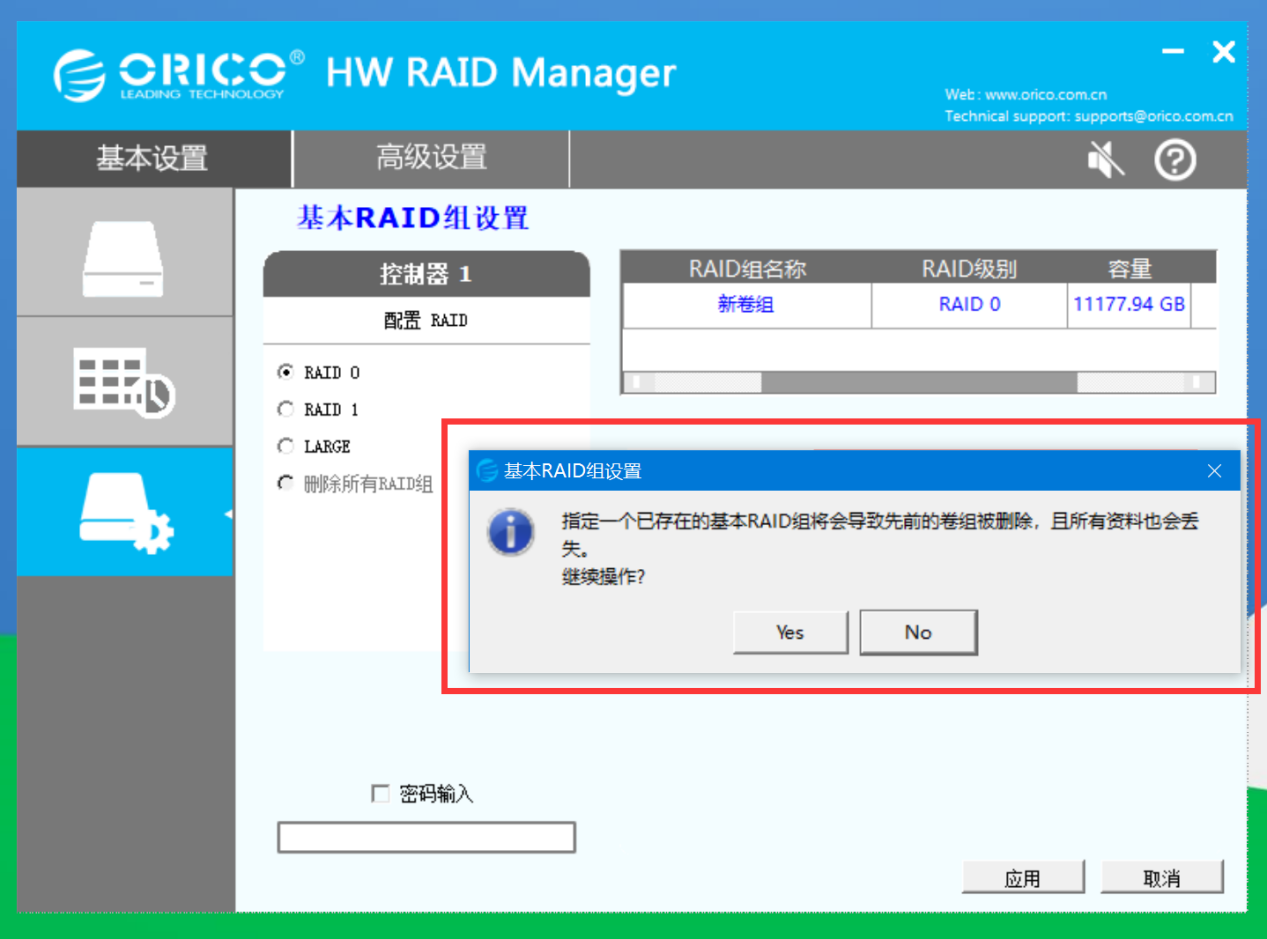The image size is (1267, 939).
Task: Minimize the HW RAID Manager window
Action: (x=1173, y=52)
